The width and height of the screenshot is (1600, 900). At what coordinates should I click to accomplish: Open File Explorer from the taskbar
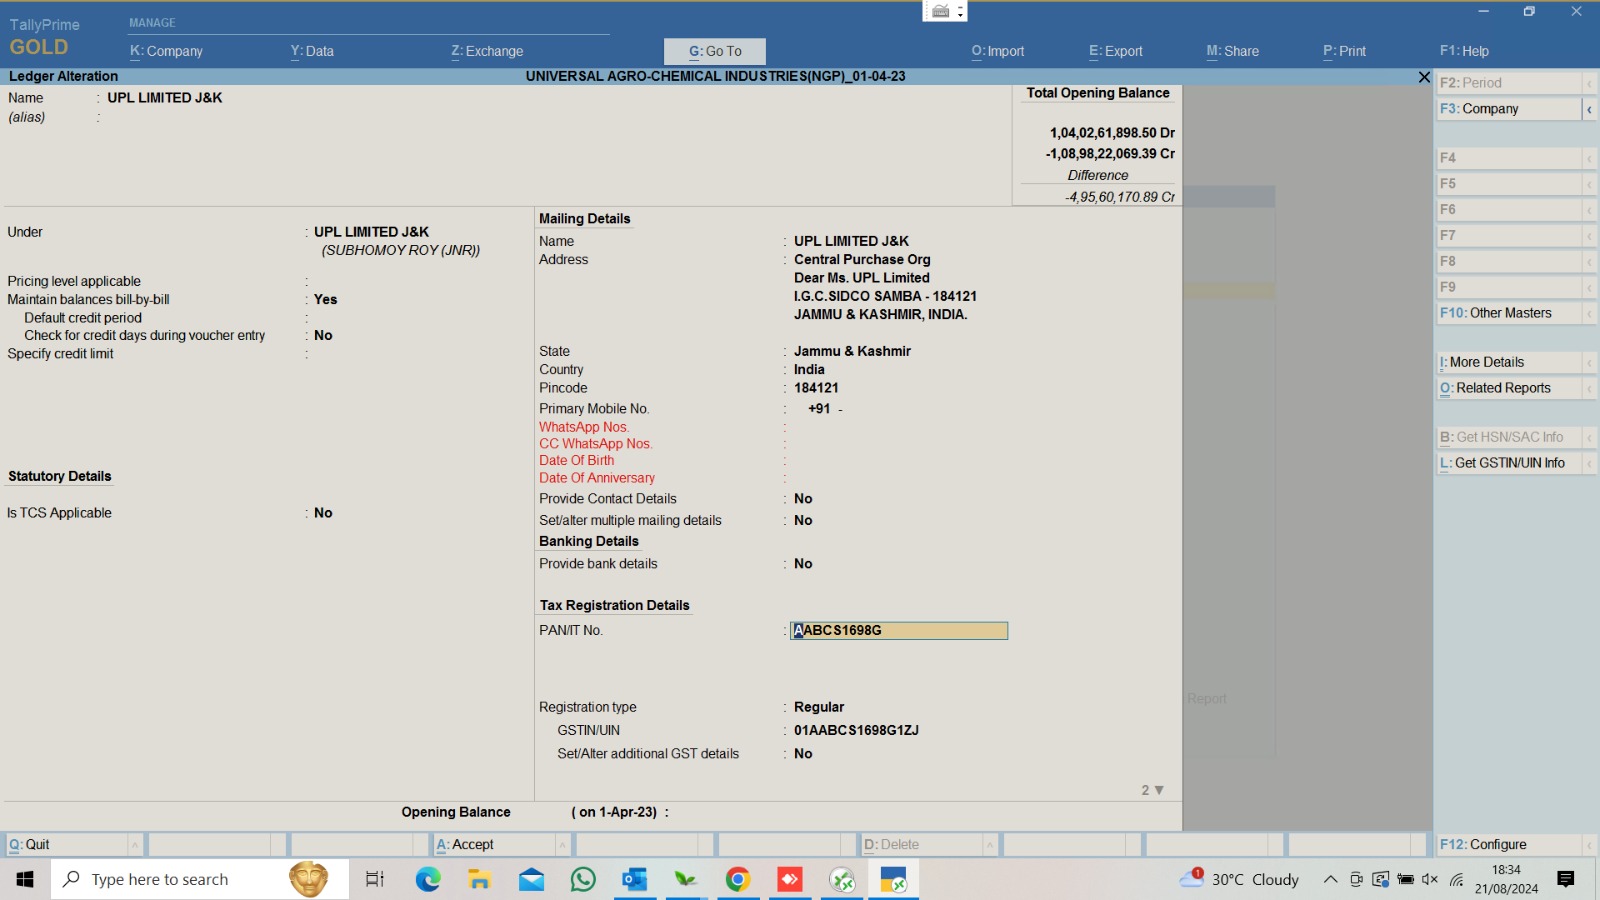click(480, 880)
